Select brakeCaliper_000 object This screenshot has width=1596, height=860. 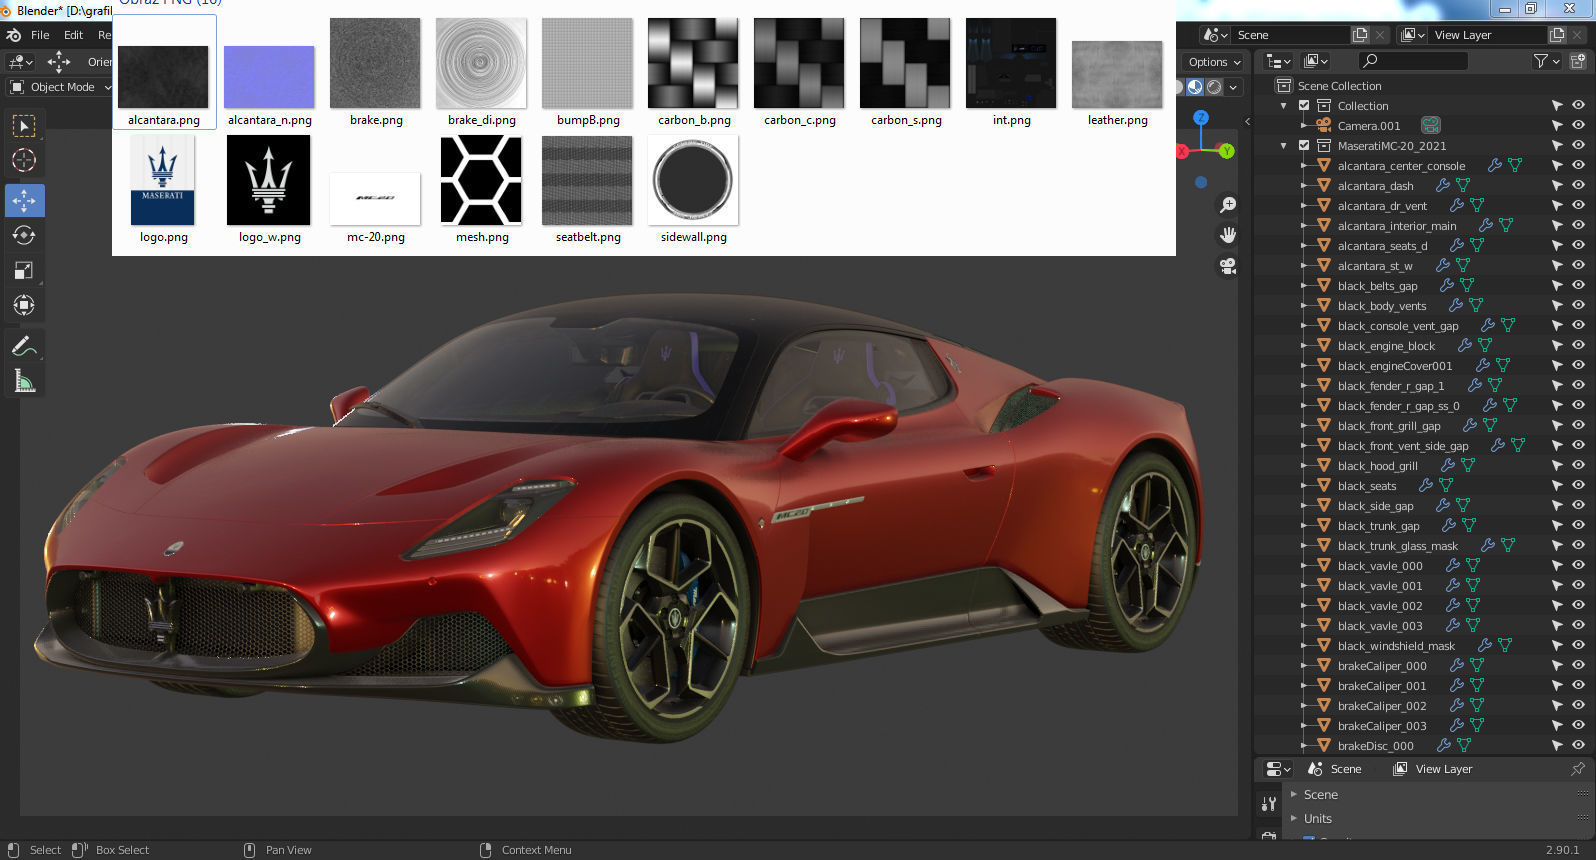(x=1382, y=666)
